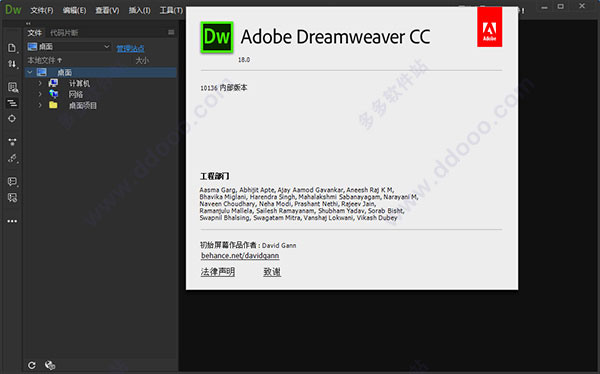The height and width of the screenshot is (374, 600).
Task: Click the format source code icon
Action: 12,103
